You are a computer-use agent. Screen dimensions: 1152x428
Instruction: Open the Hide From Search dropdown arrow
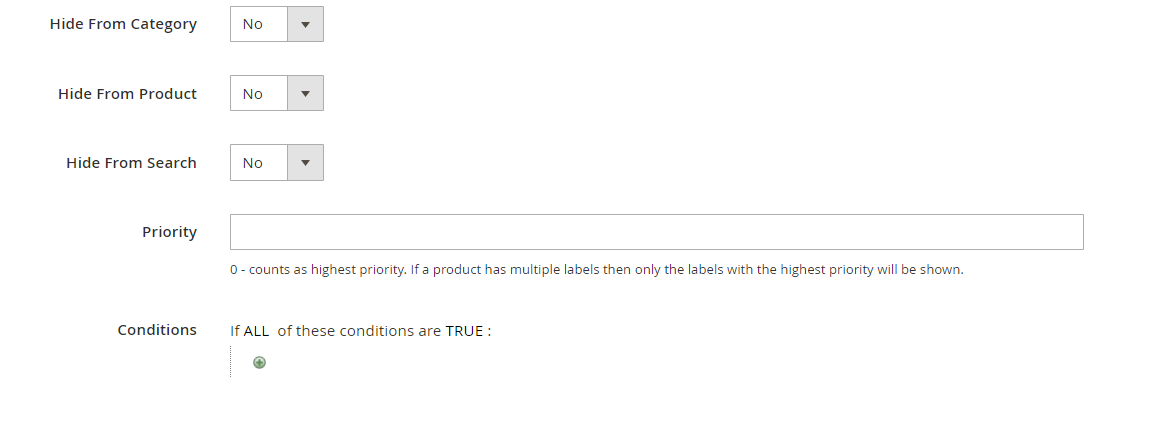click(x=305, y=163)
